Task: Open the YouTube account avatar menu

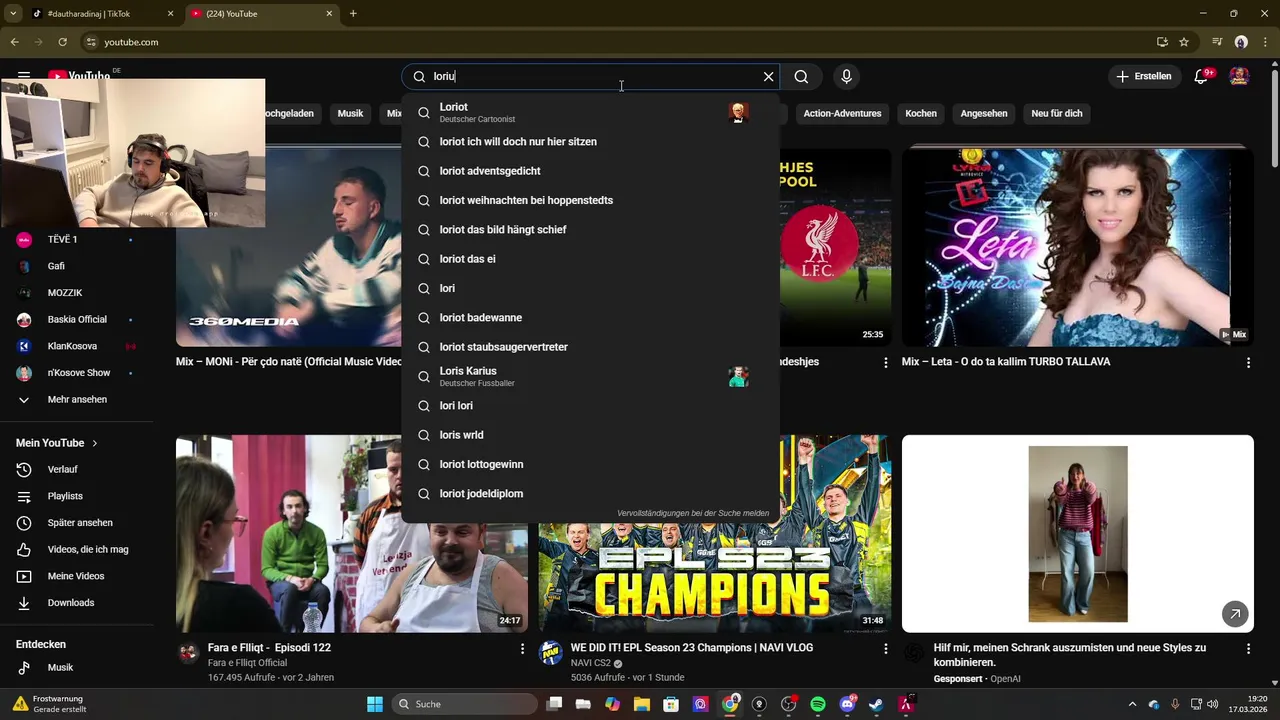Action: (1239, 76)
